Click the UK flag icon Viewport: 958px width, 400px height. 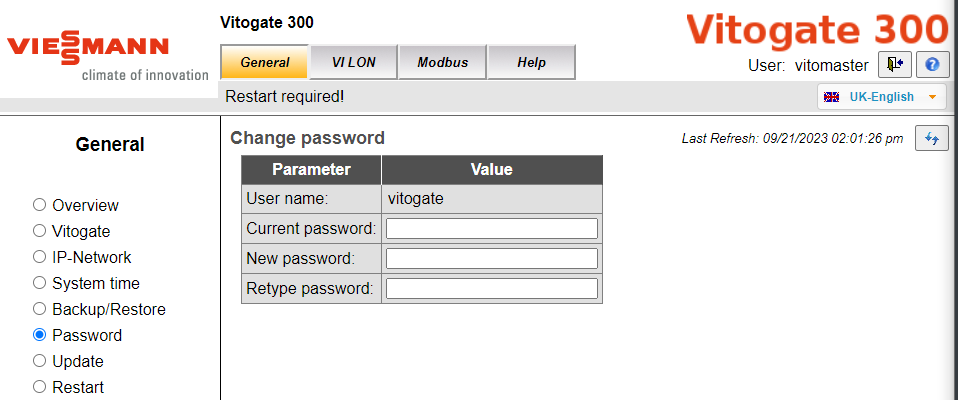coord(832,97)
